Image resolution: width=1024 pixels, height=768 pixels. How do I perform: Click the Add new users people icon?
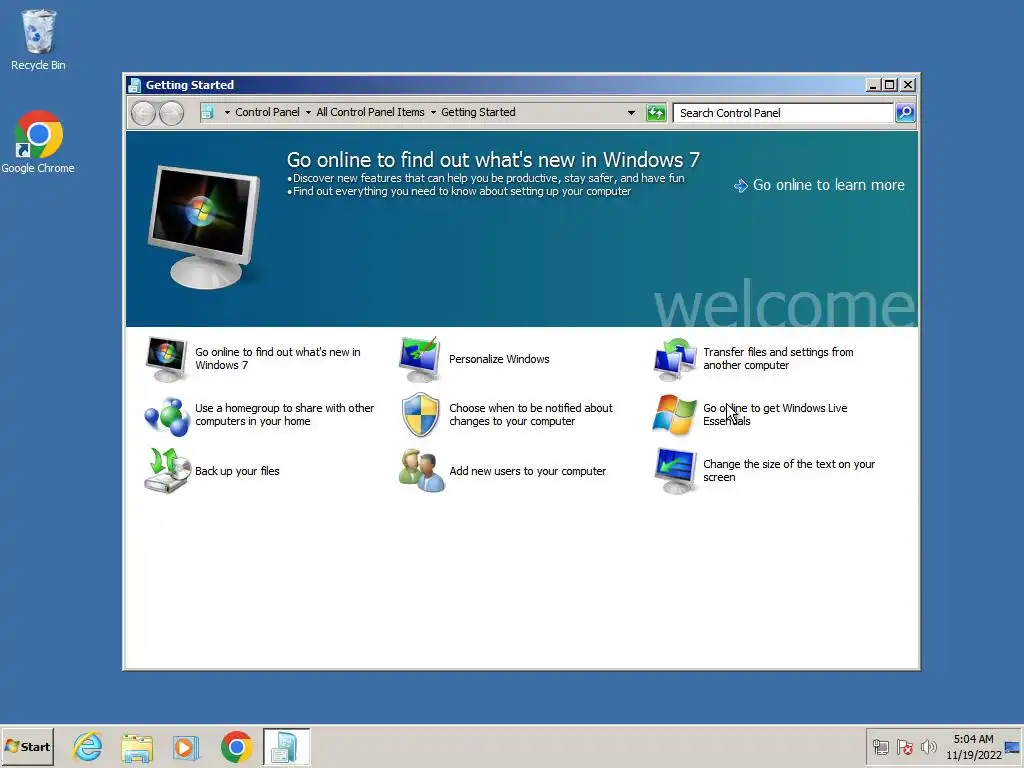[421, 470]
